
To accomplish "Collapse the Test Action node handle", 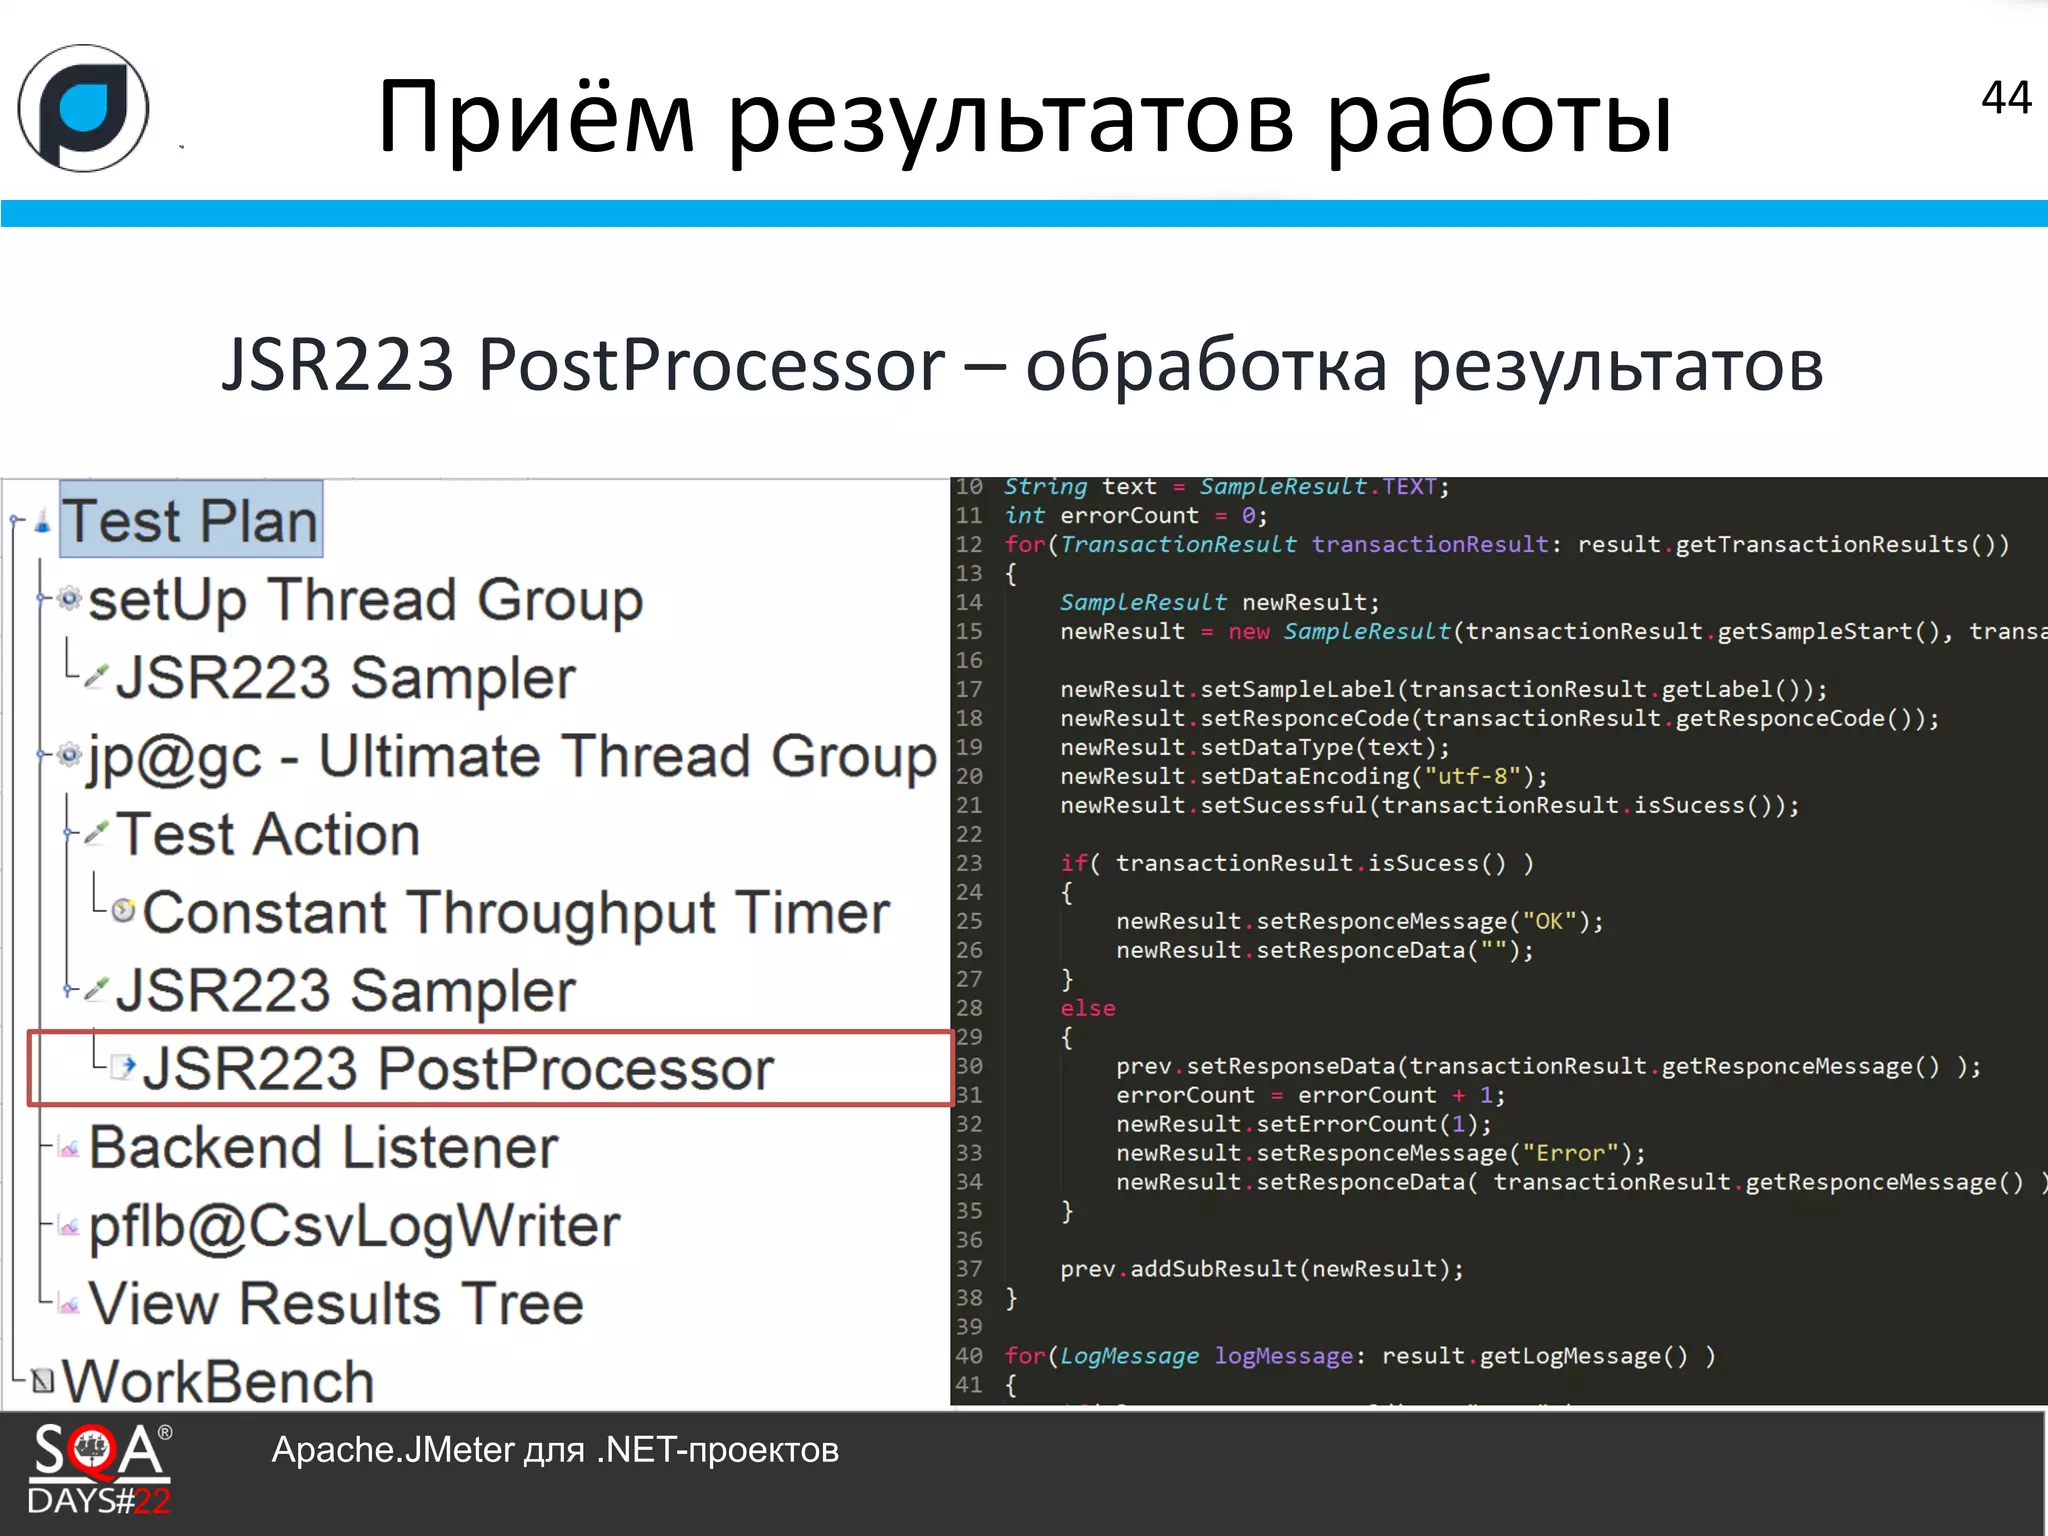I will pos(69,833).
